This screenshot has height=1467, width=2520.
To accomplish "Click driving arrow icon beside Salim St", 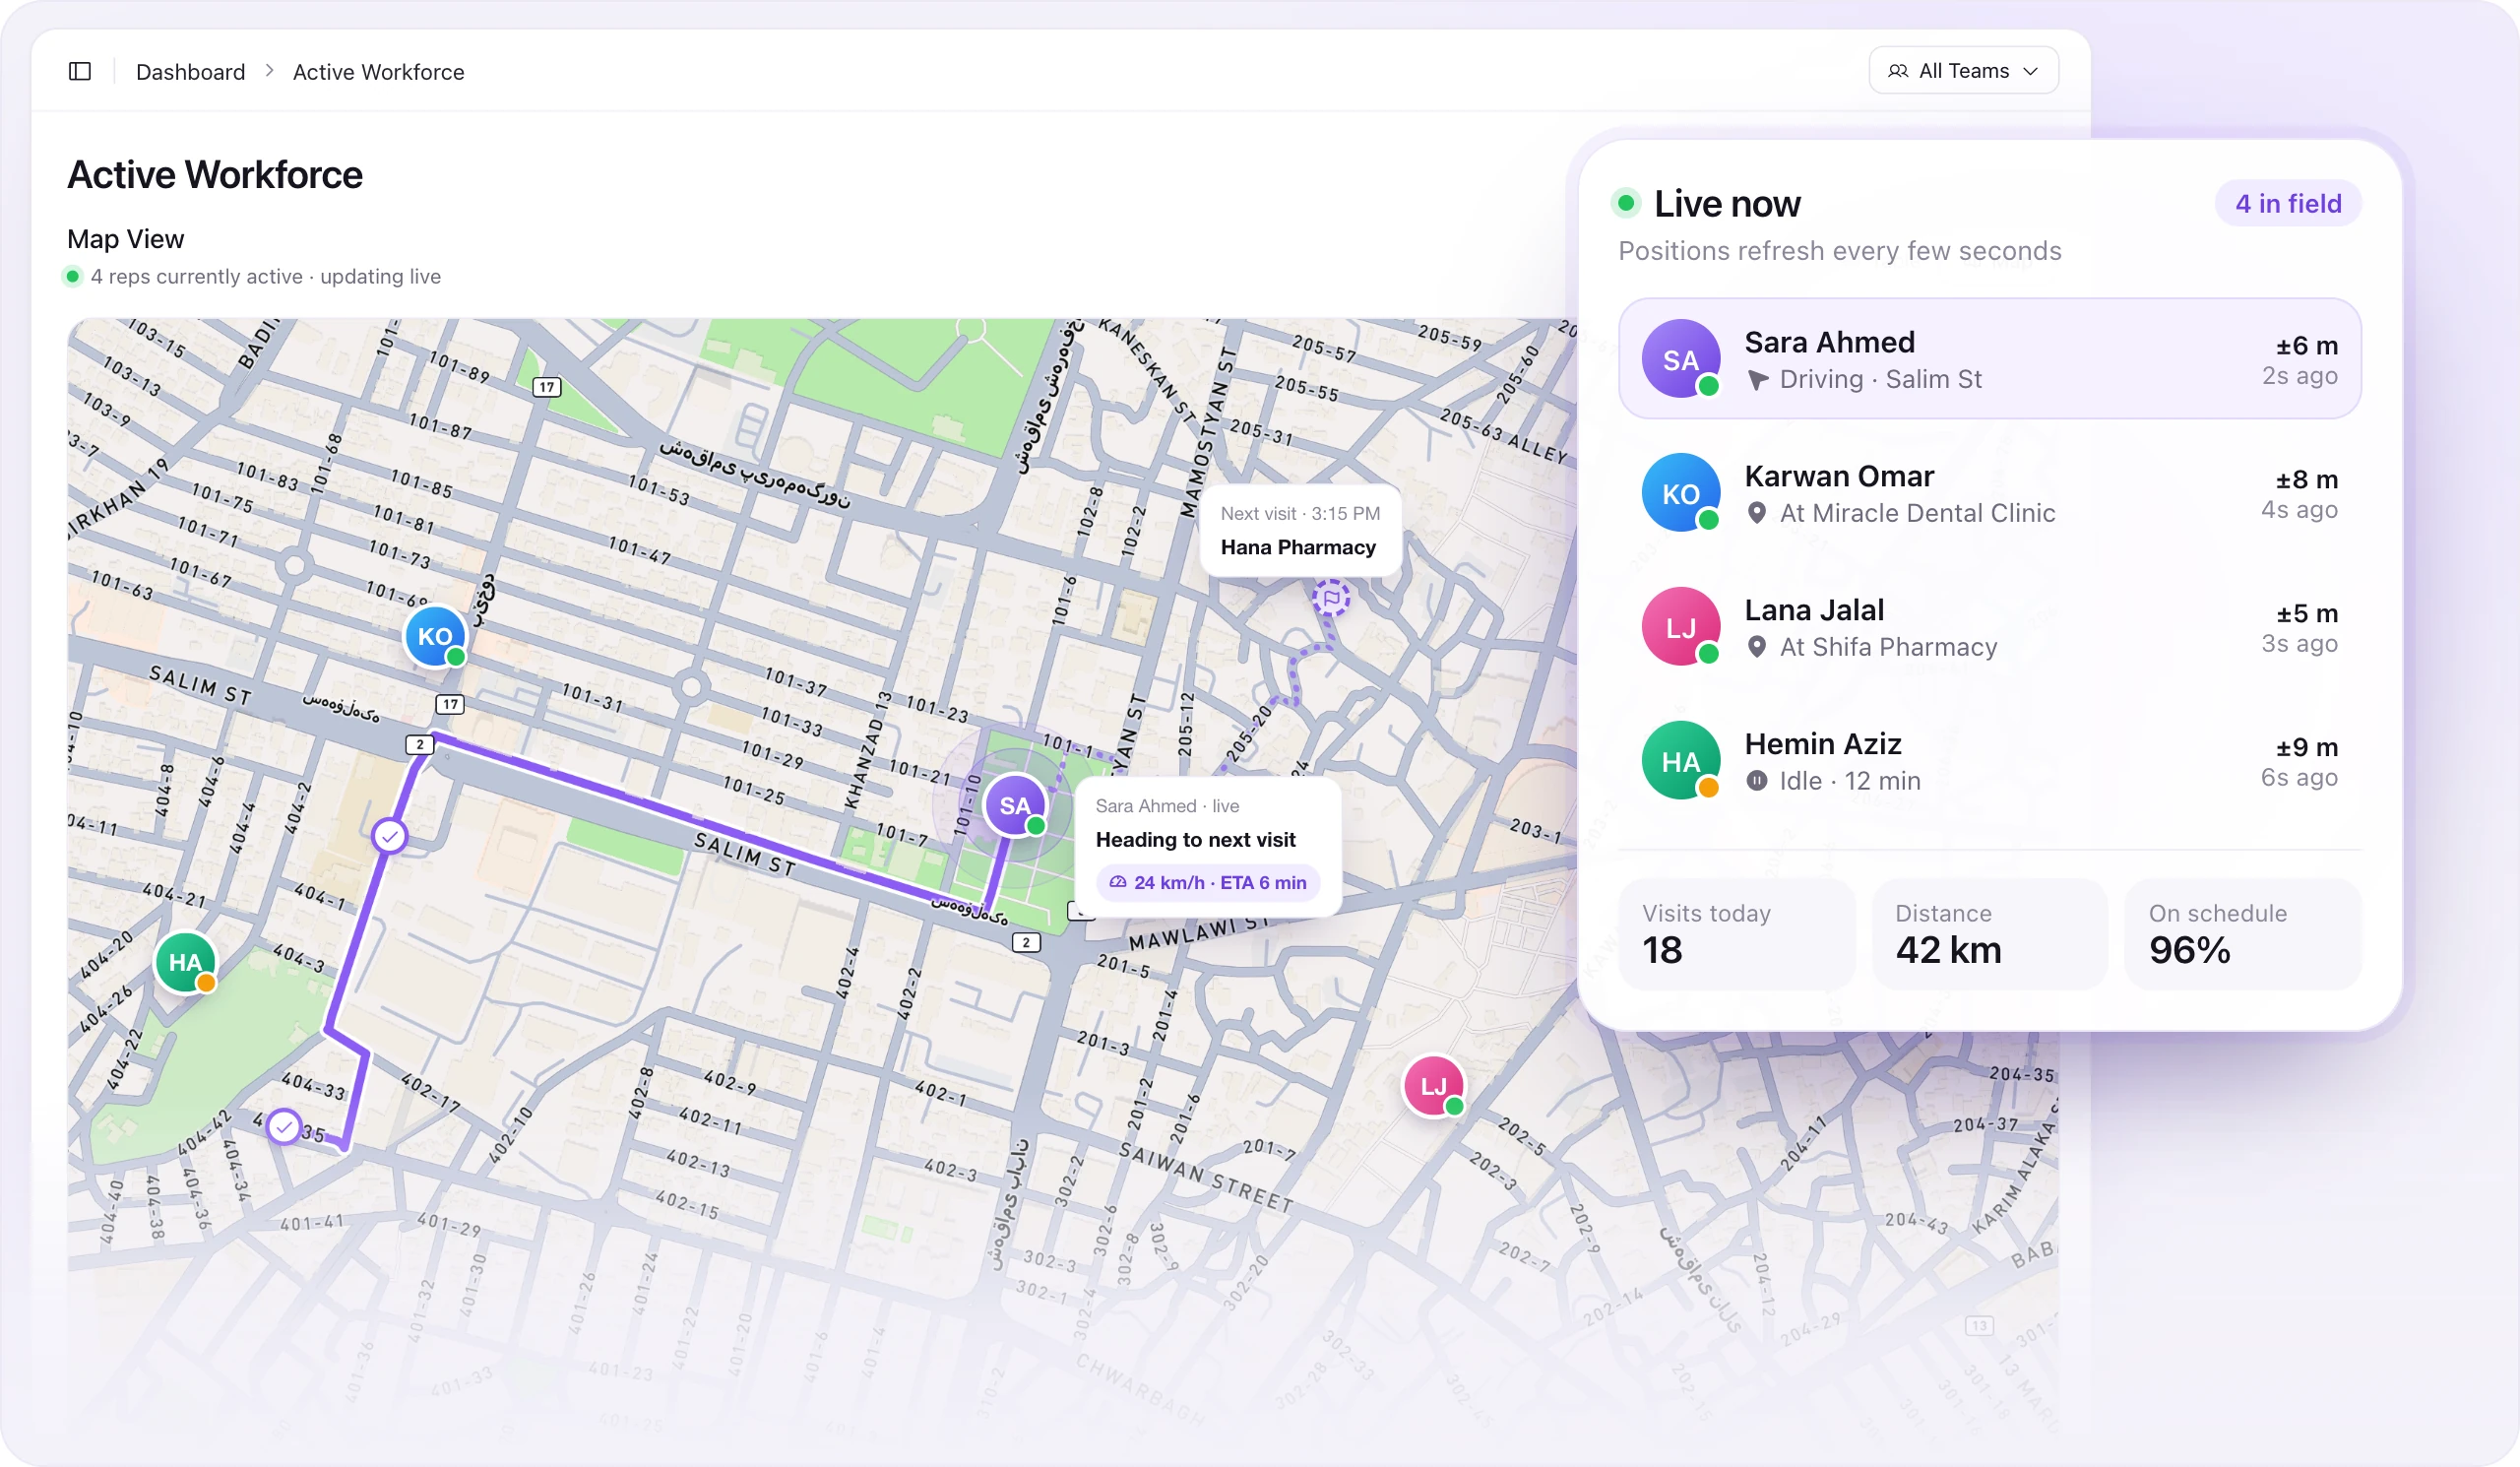I will coord(1757,380).
